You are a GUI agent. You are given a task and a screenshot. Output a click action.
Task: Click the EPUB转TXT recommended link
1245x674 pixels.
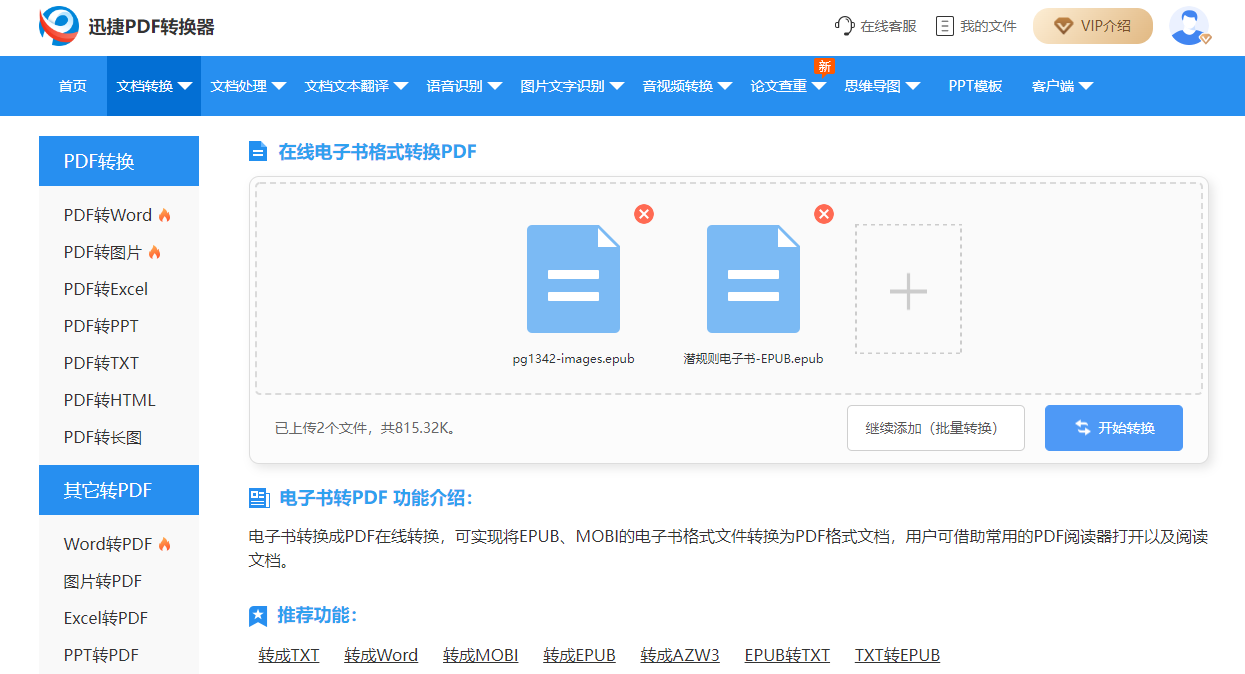tap(787, 655)
